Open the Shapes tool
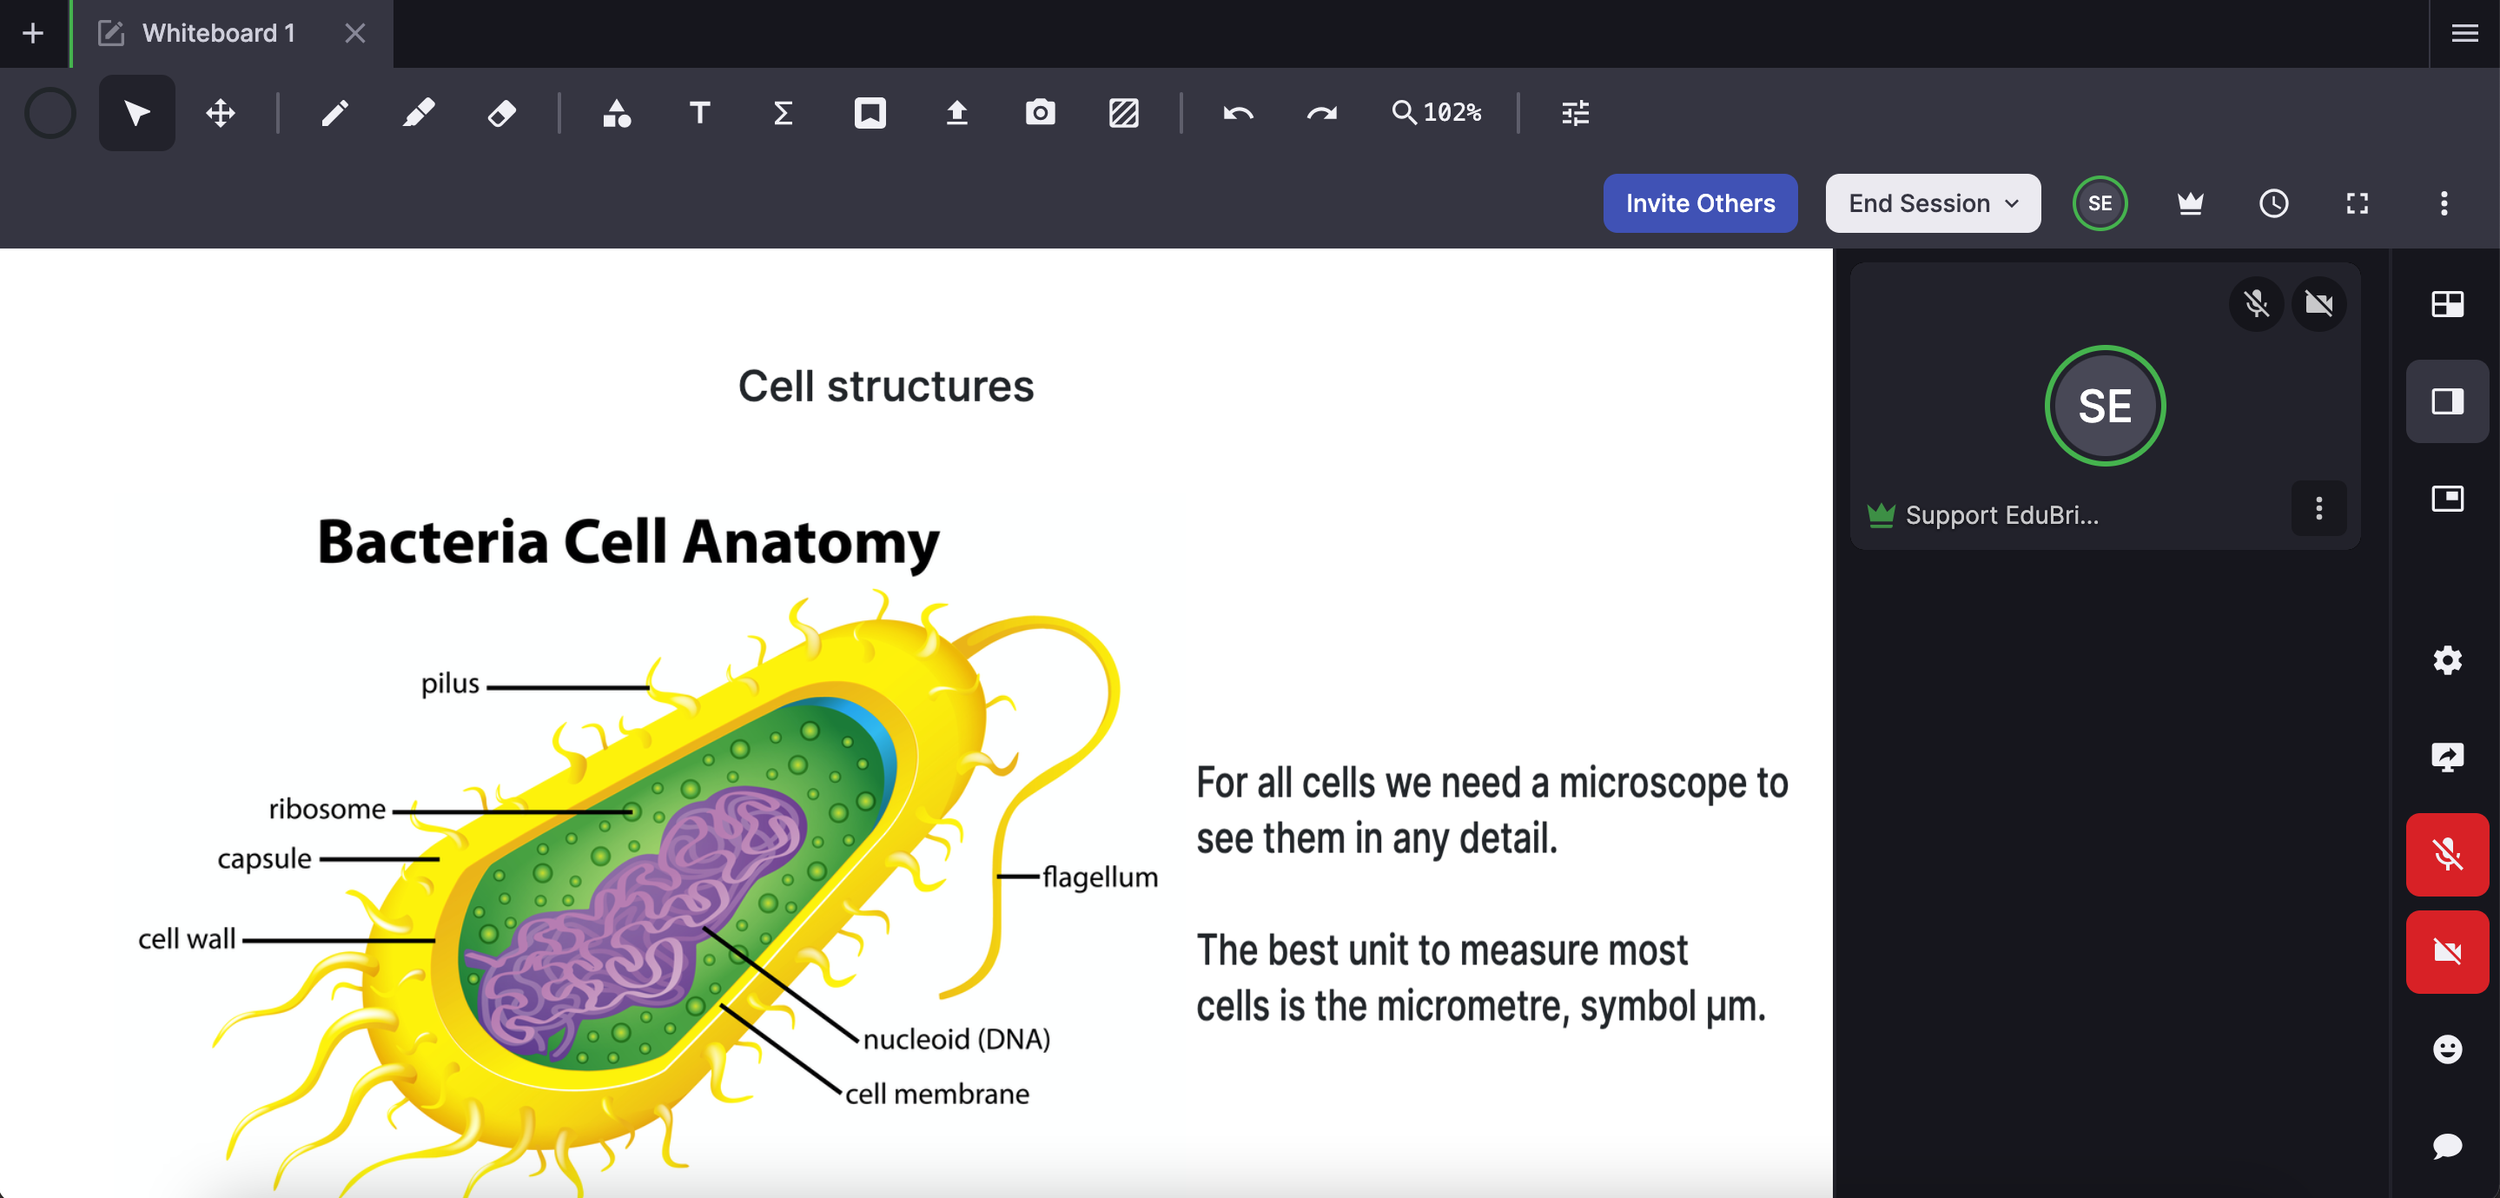 pos(616,113)
